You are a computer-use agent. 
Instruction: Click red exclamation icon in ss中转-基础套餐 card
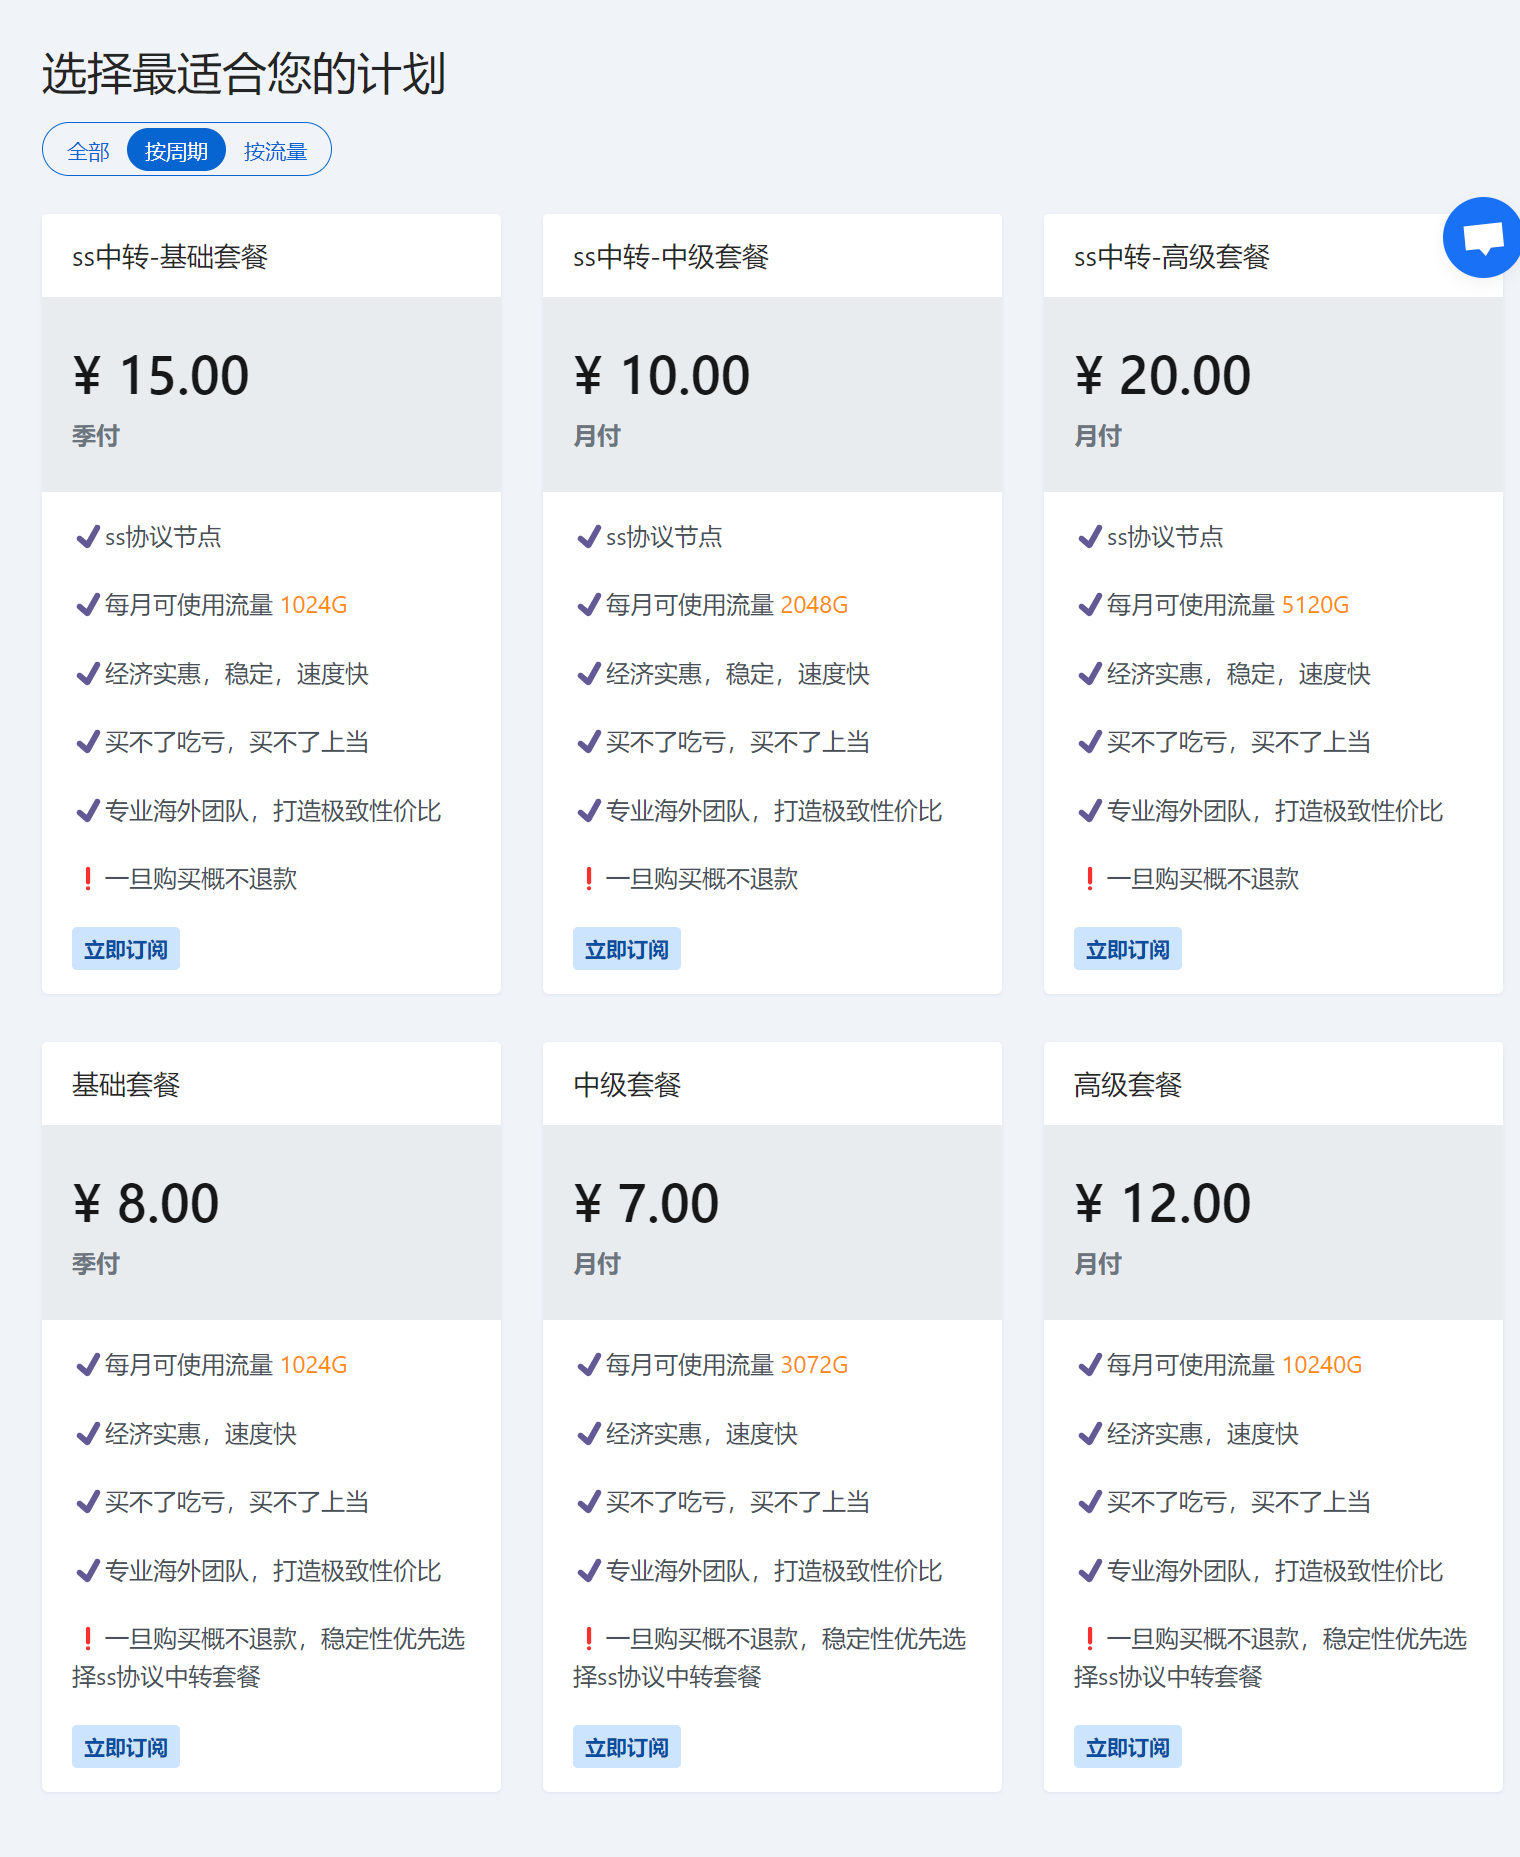point(88,879)
